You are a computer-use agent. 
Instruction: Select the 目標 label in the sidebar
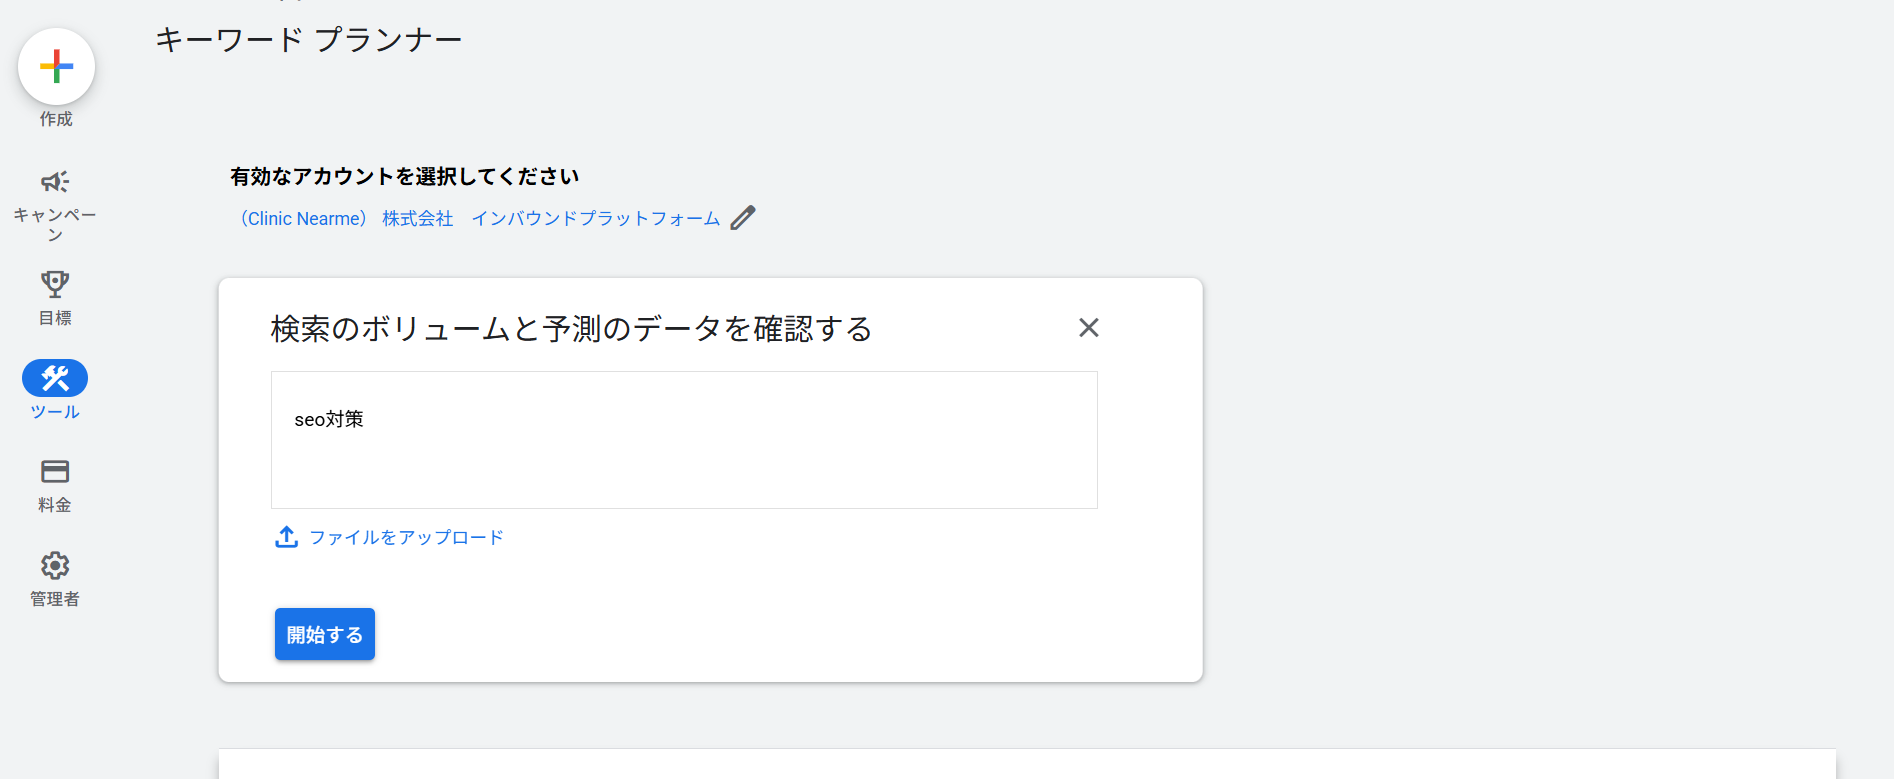tap(55, 318)
